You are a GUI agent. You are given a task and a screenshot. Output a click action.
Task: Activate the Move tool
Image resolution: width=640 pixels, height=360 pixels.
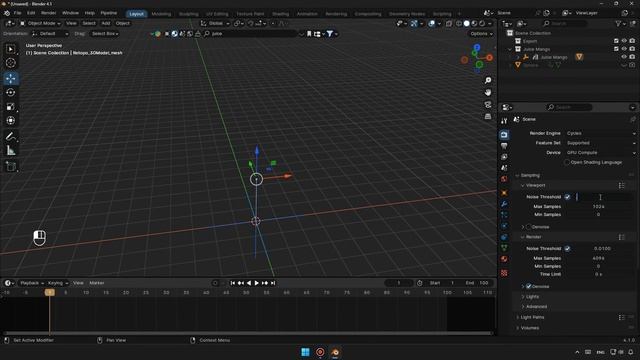(x=11, y=78)
